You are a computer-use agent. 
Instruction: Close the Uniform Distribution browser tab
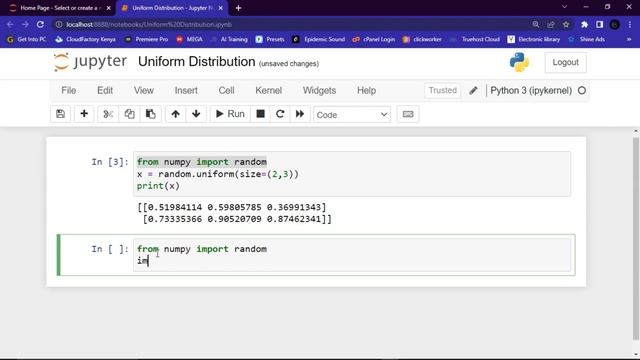coord(221,8)
